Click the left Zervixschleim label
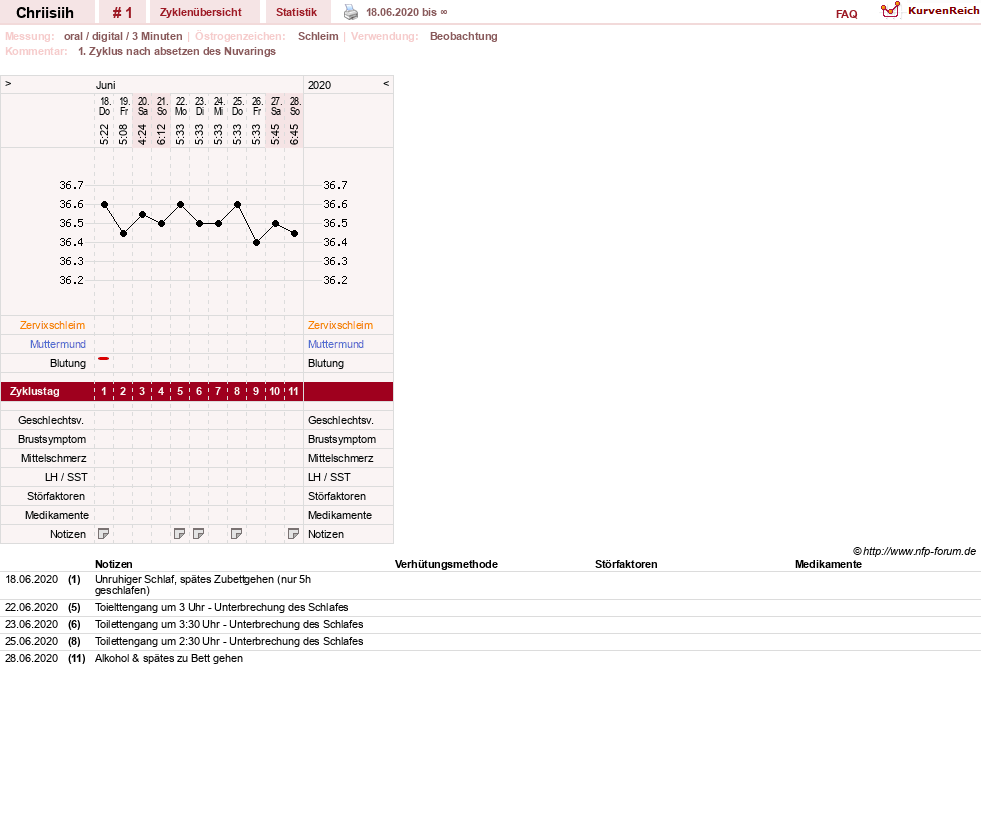The image size is (981, 817). (53, 325)
